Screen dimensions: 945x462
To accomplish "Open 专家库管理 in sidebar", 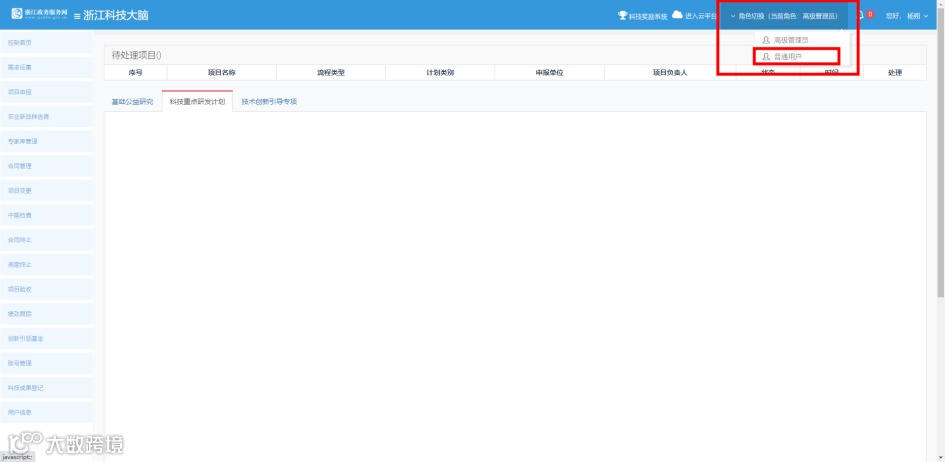I will pos(46,142).
